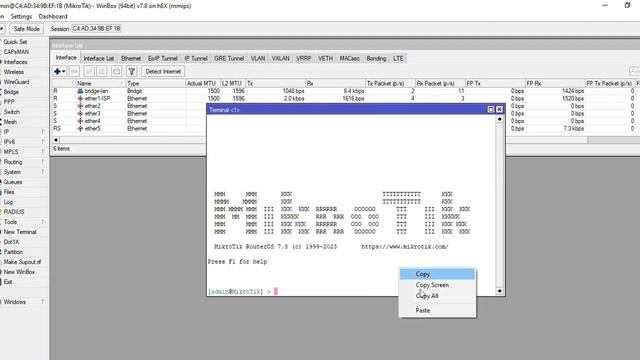Click the Remove (minus) toolbar button
This screenshot has width=640, height=360.
(x=74, y=71)
